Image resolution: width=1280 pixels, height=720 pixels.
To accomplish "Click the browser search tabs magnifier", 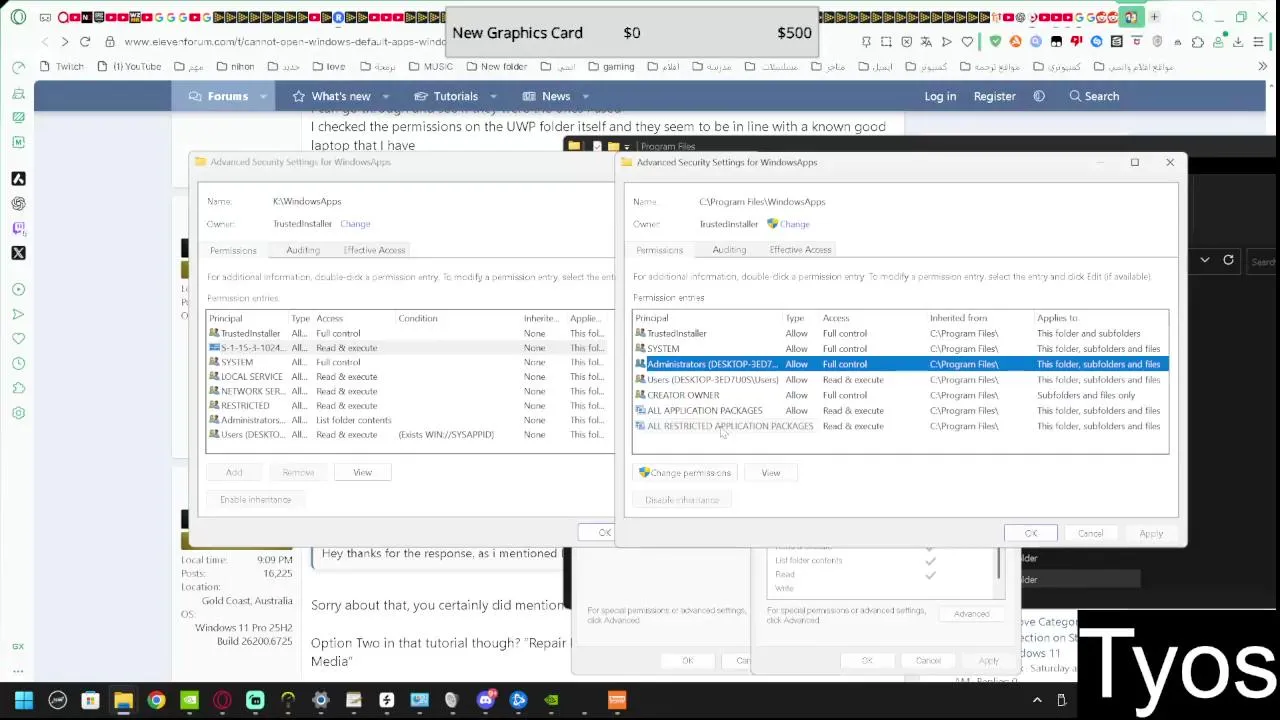I will pyautogui.click(x=1198, y=17).
